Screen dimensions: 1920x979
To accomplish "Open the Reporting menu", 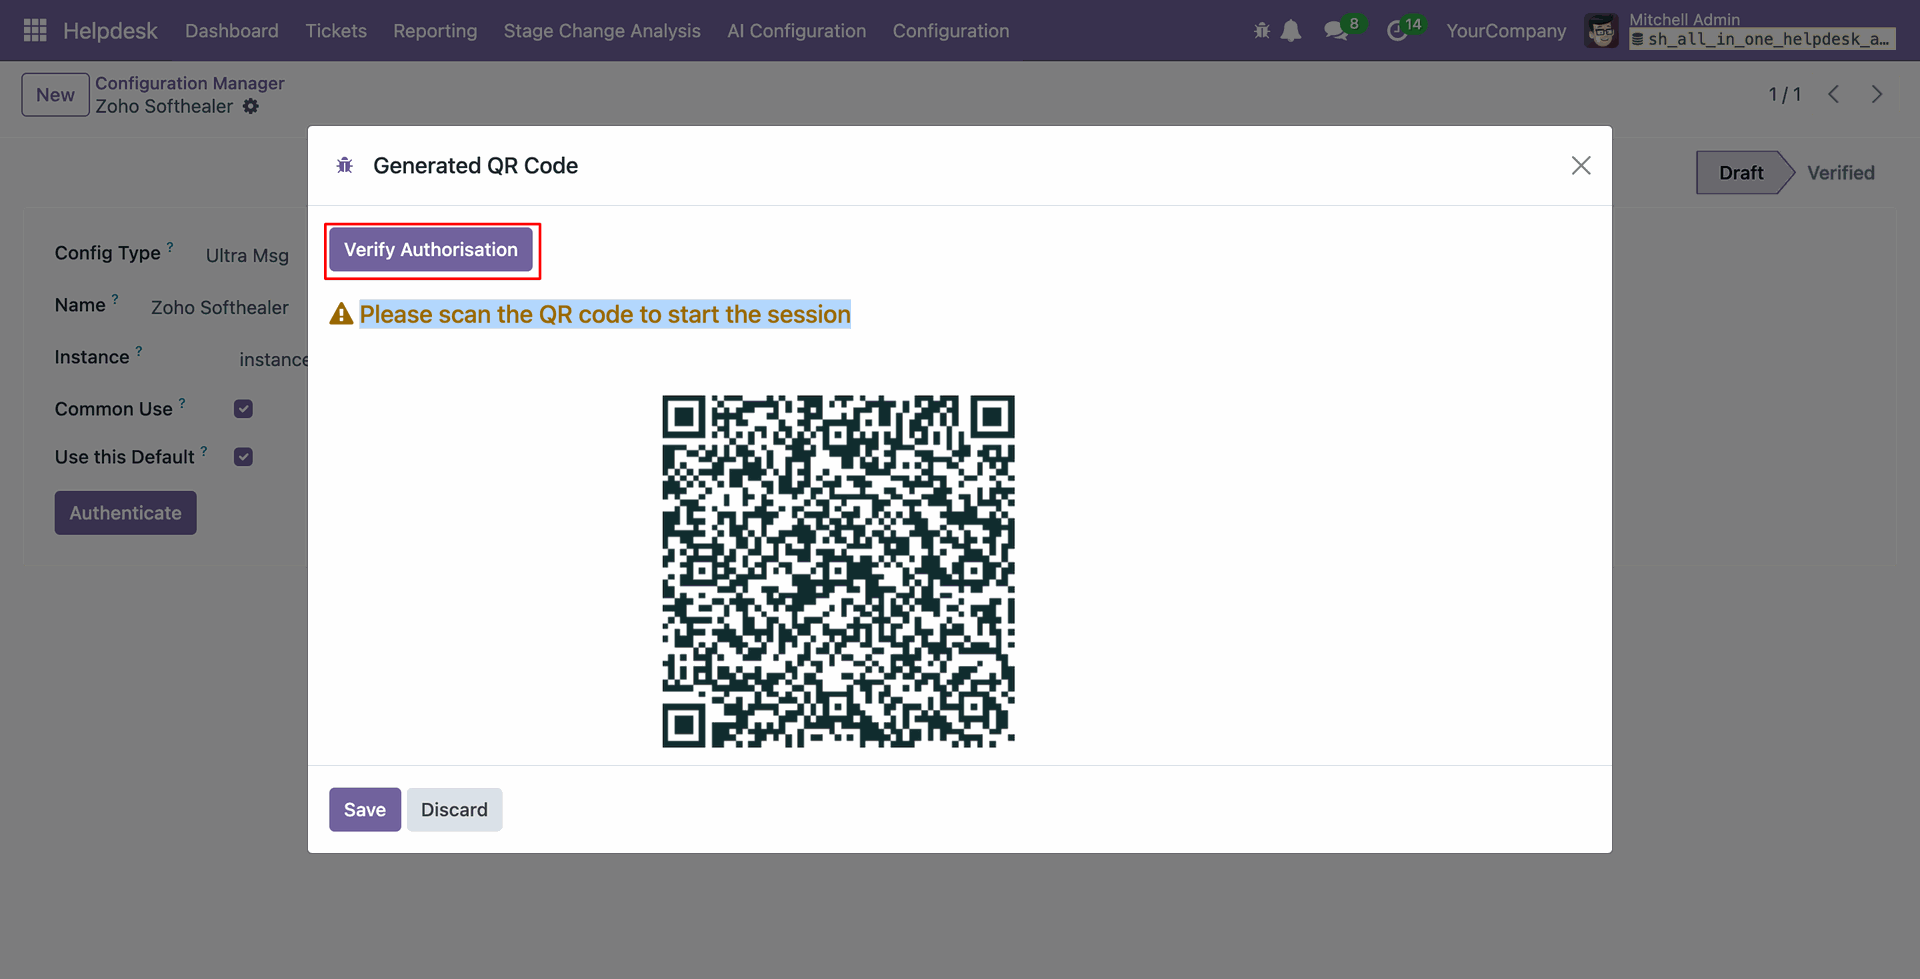I will point(435,31).
